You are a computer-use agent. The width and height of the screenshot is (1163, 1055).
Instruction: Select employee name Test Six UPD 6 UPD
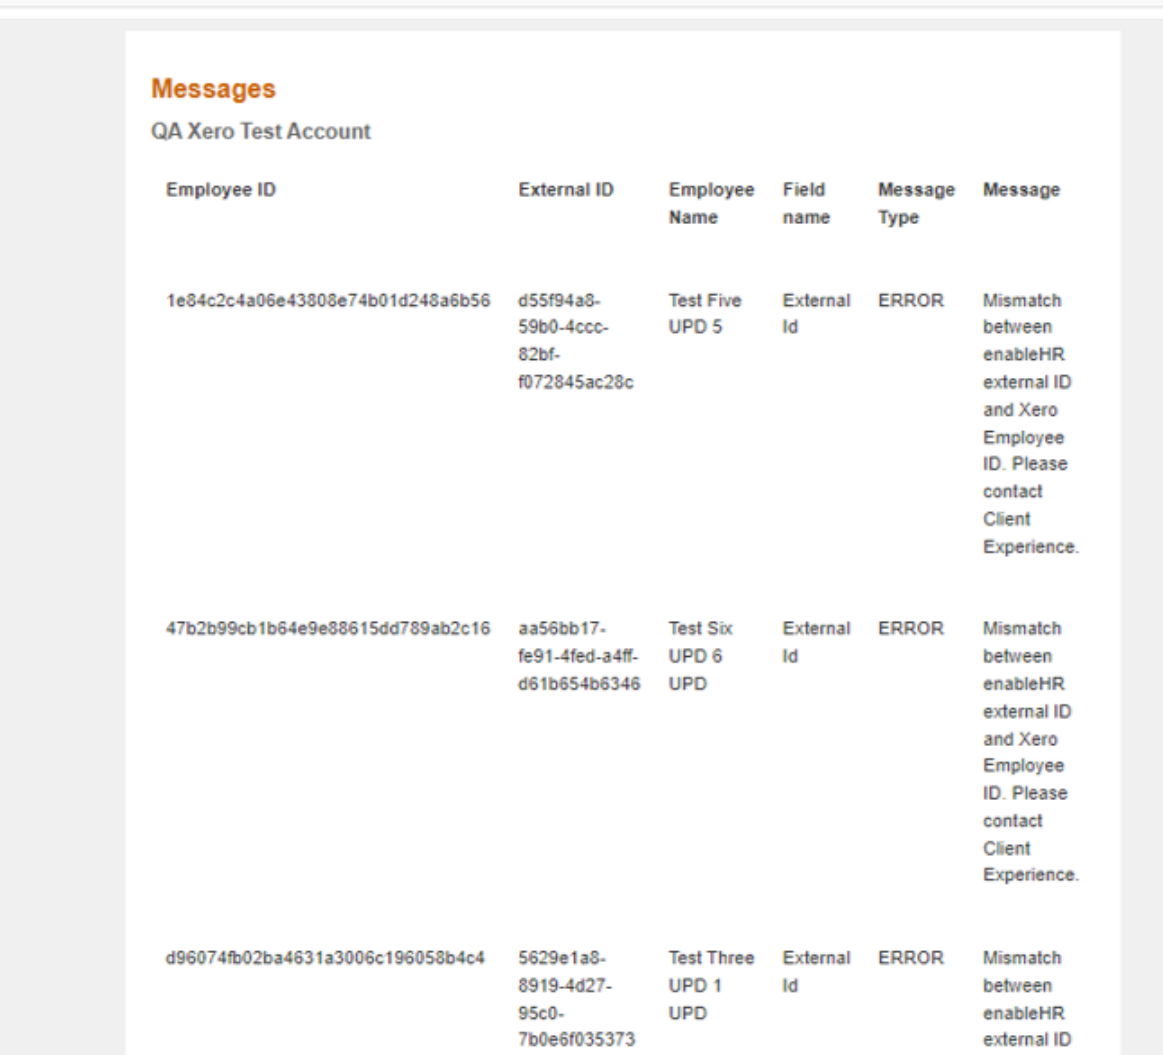[700, 656]
